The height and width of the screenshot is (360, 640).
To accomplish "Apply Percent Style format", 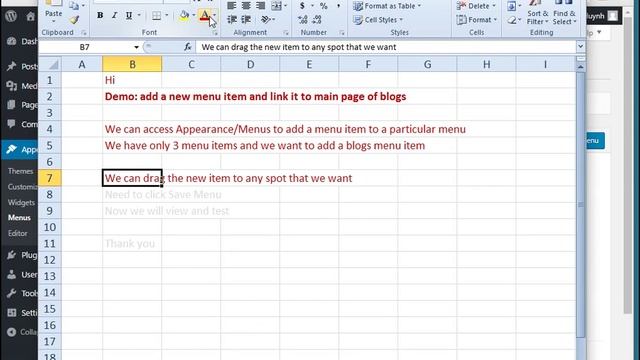I will 324,6.
